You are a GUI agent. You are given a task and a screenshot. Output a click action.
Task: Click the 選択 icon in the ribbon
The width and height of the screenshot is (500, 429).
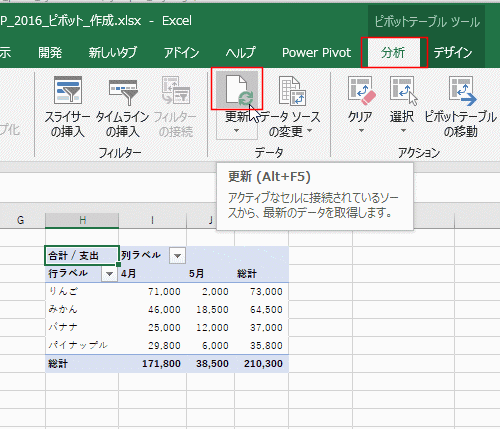point(403,90)
